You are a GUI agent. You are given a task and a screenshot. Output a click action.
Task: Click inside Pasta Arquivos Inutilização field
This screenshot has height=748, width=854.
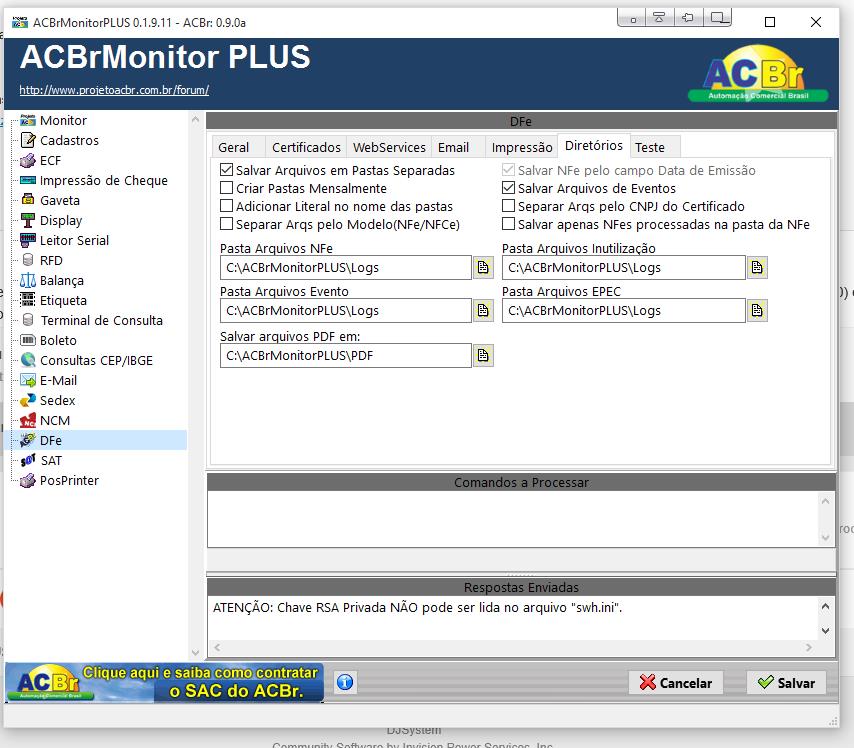624,267
